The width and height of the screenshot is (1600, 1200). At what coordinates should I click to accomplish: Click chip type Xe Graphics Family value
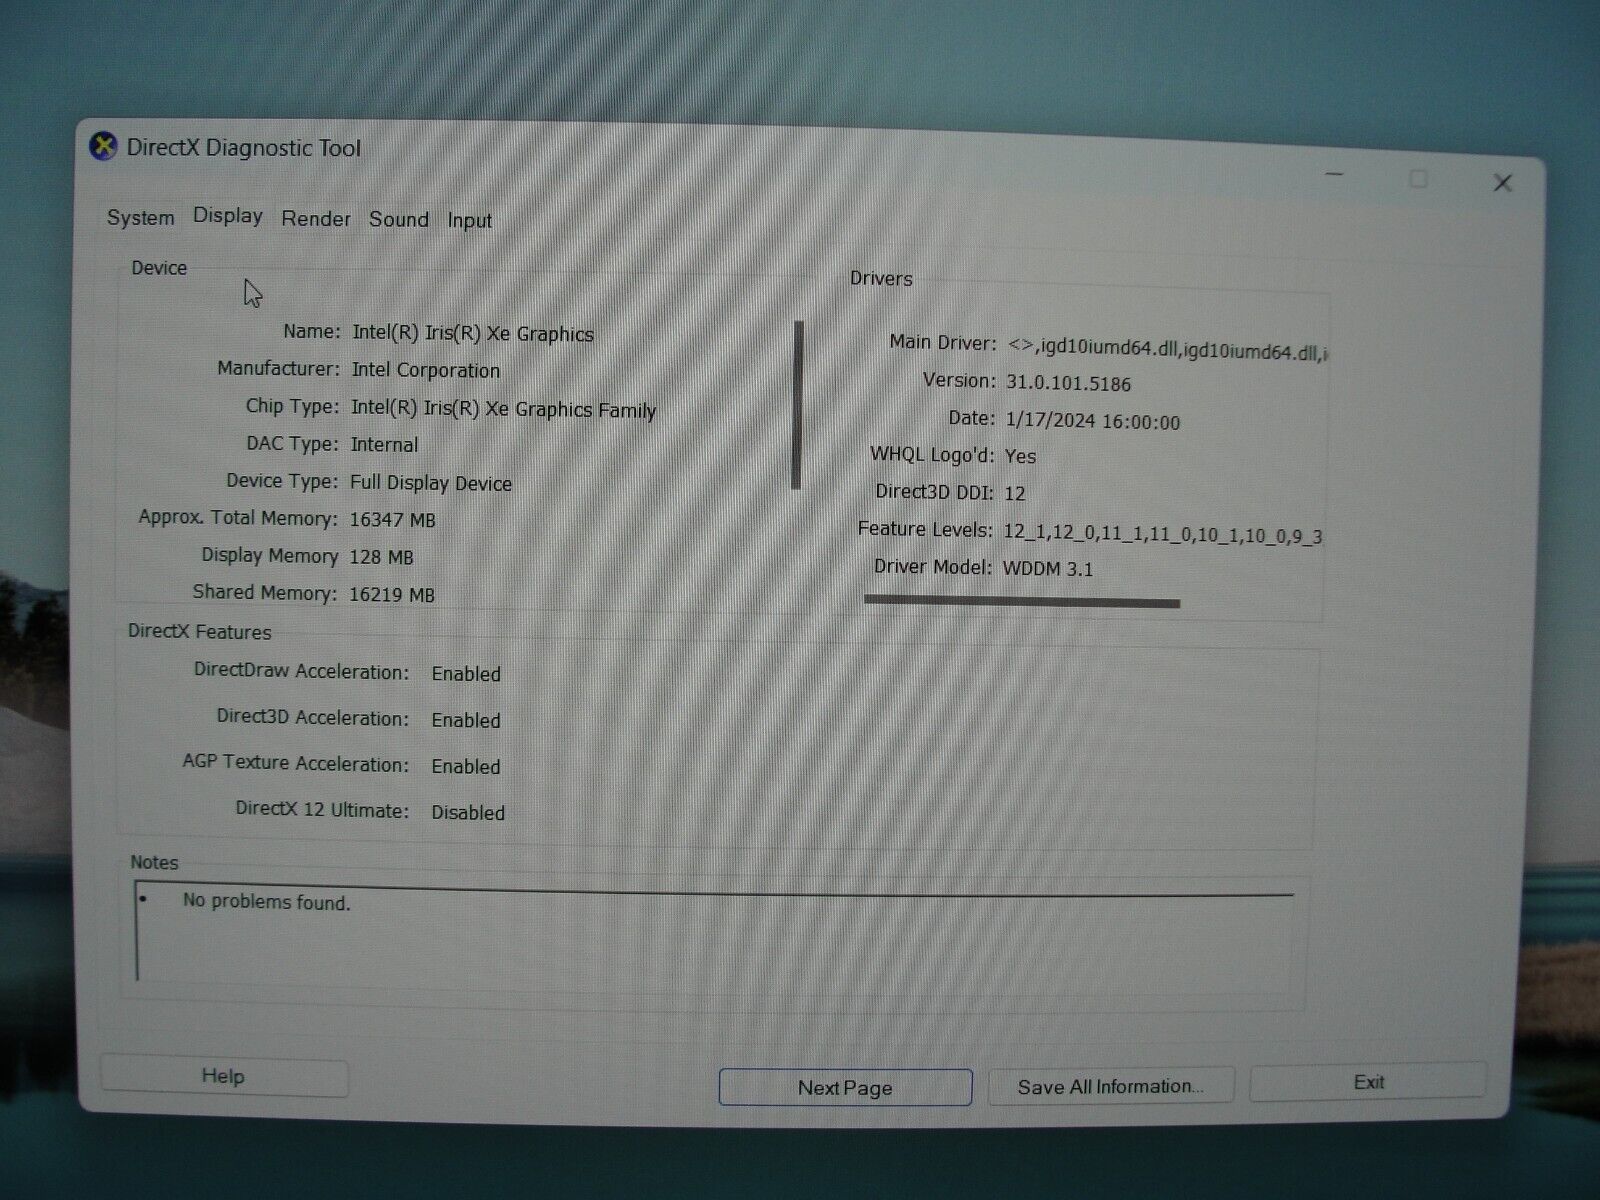click(503, 409)
